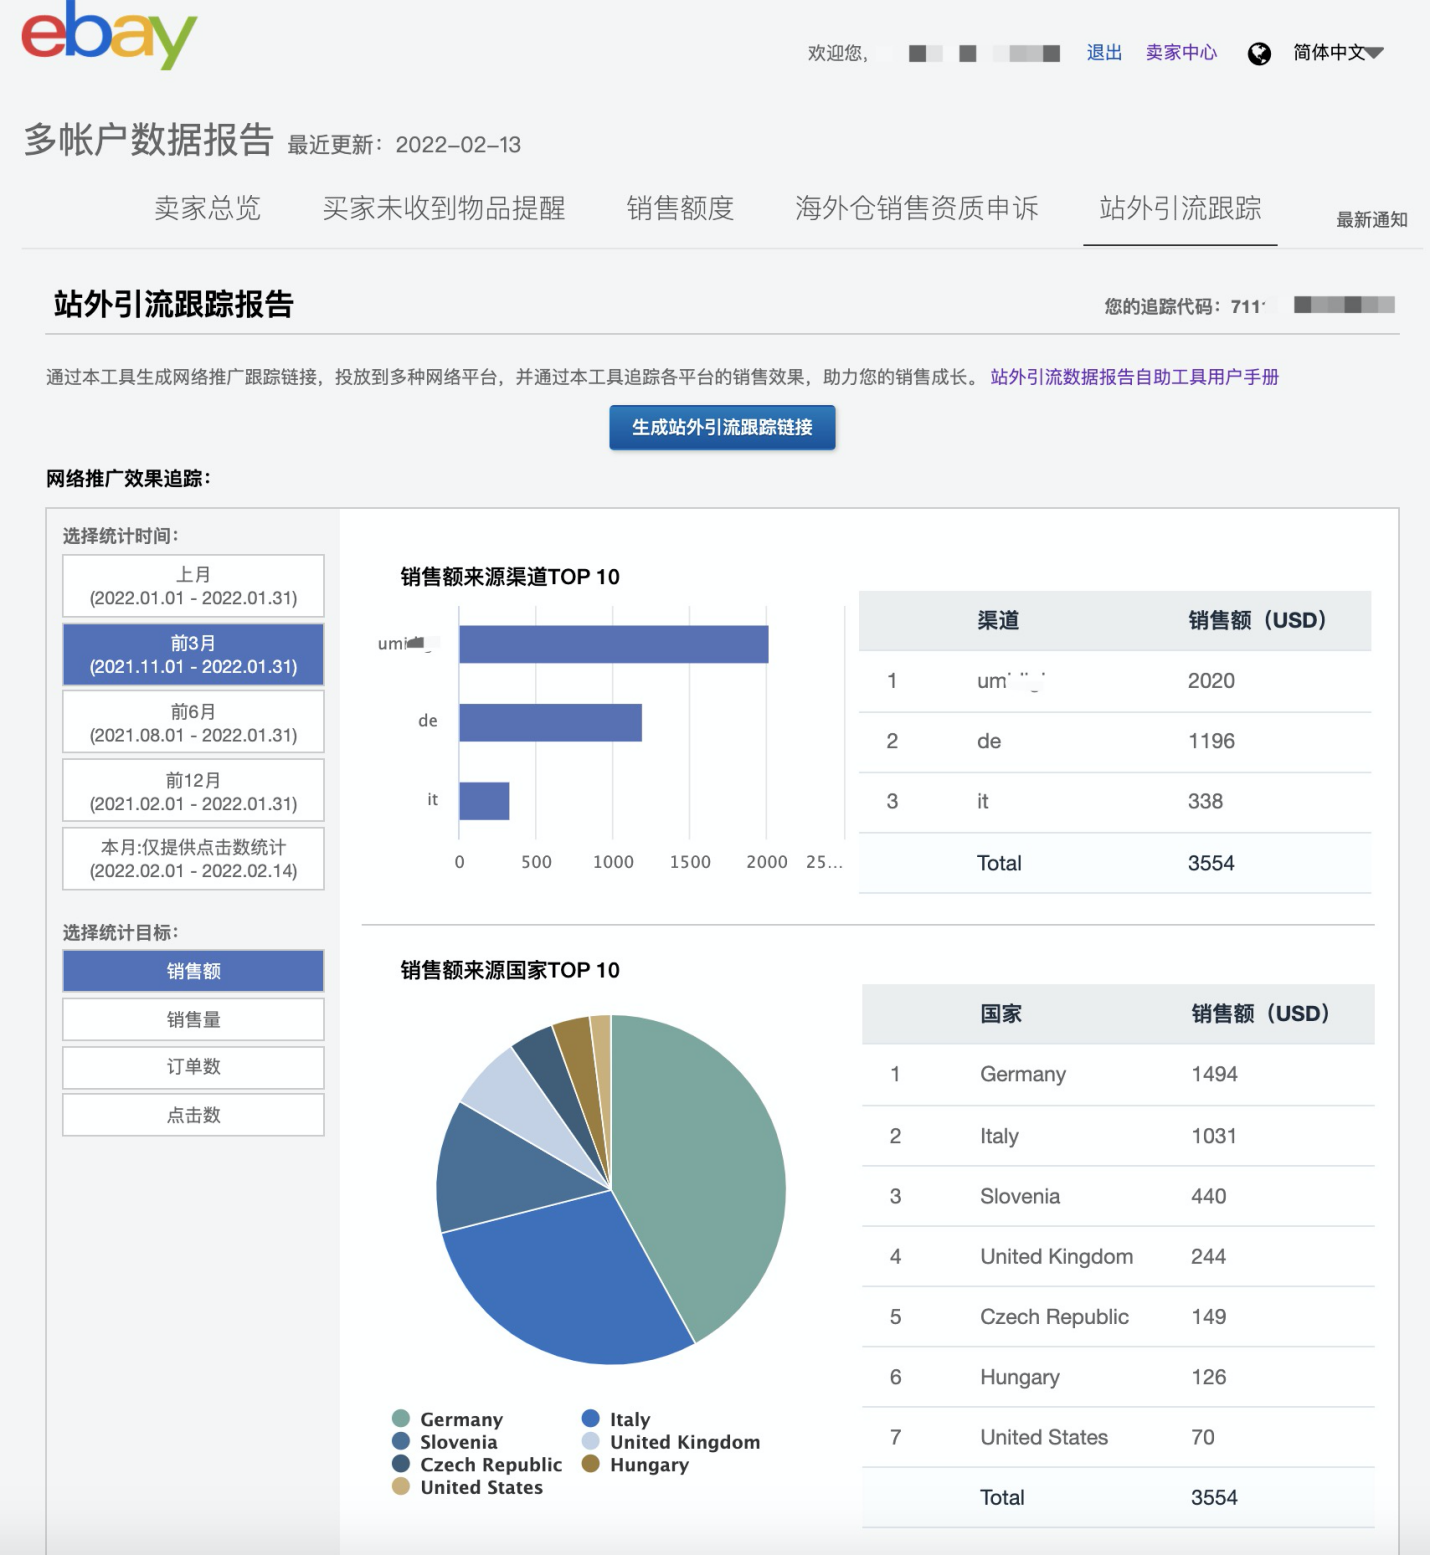This screenshot has width=1430, height=1555.
Task: Open the 站外引流数据报告自助工具用户手册 link
Action: (1133, 378)
